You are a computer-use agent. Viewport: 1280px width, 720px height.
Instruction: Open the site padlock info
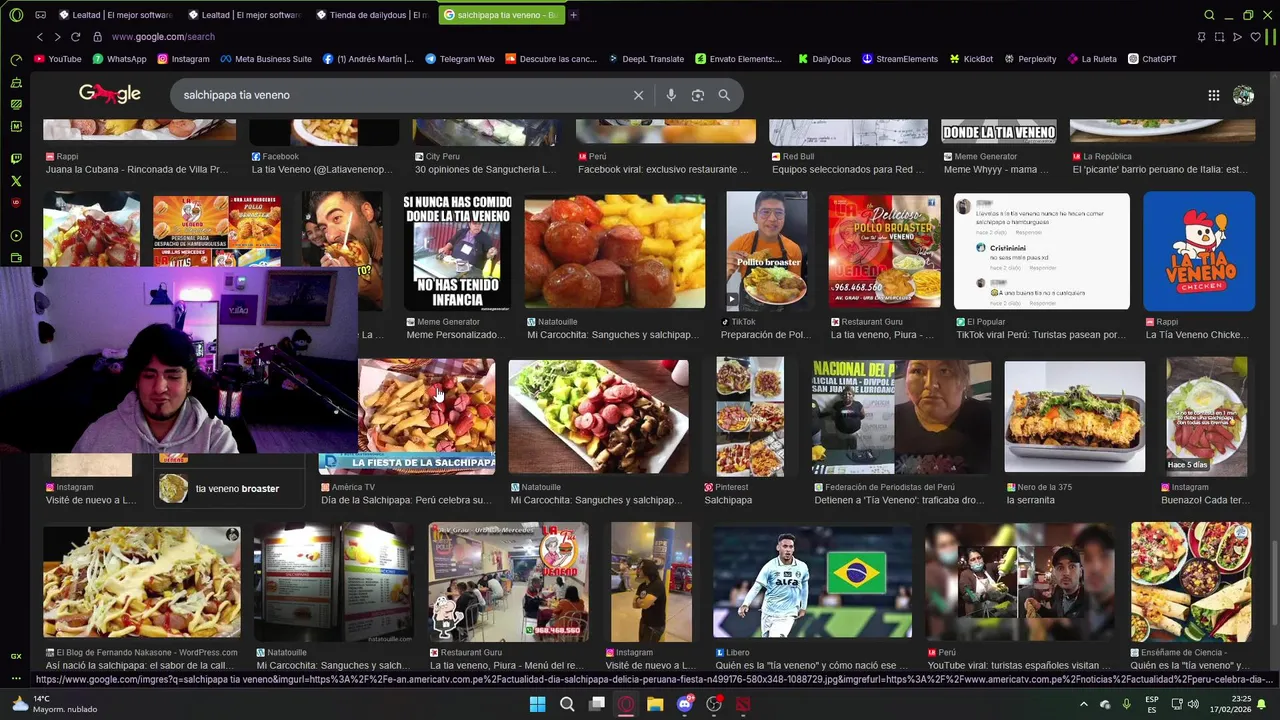tap(97, 37)
